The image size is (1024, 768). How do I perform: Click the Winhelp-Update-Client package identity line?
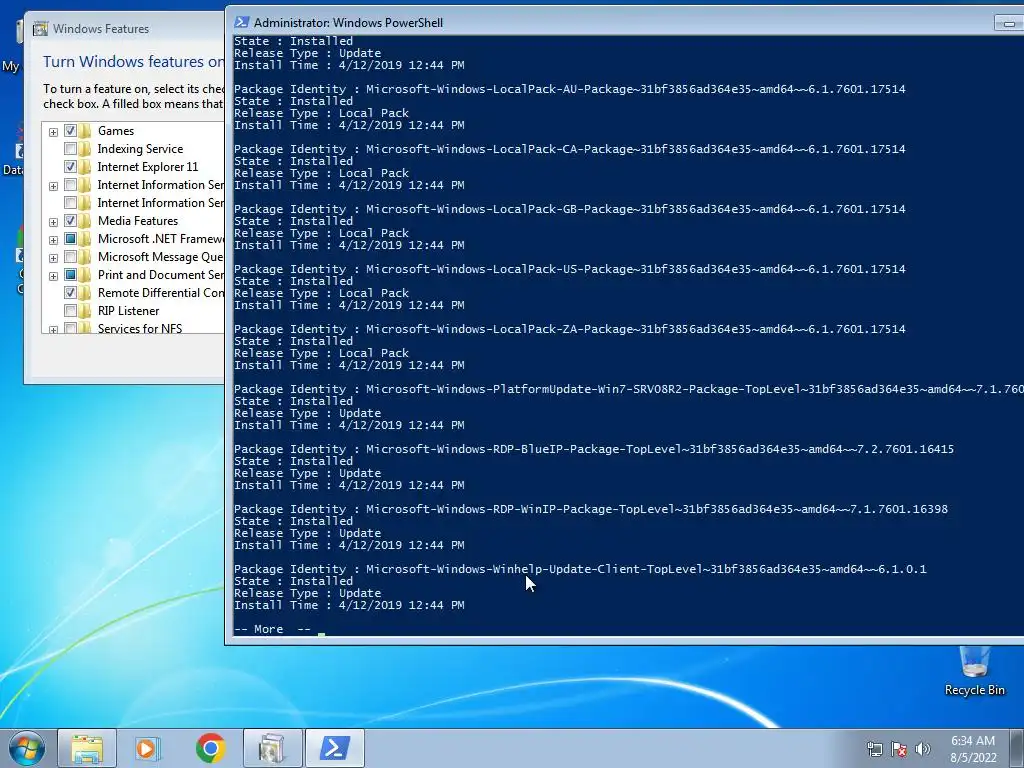(580, 569)
